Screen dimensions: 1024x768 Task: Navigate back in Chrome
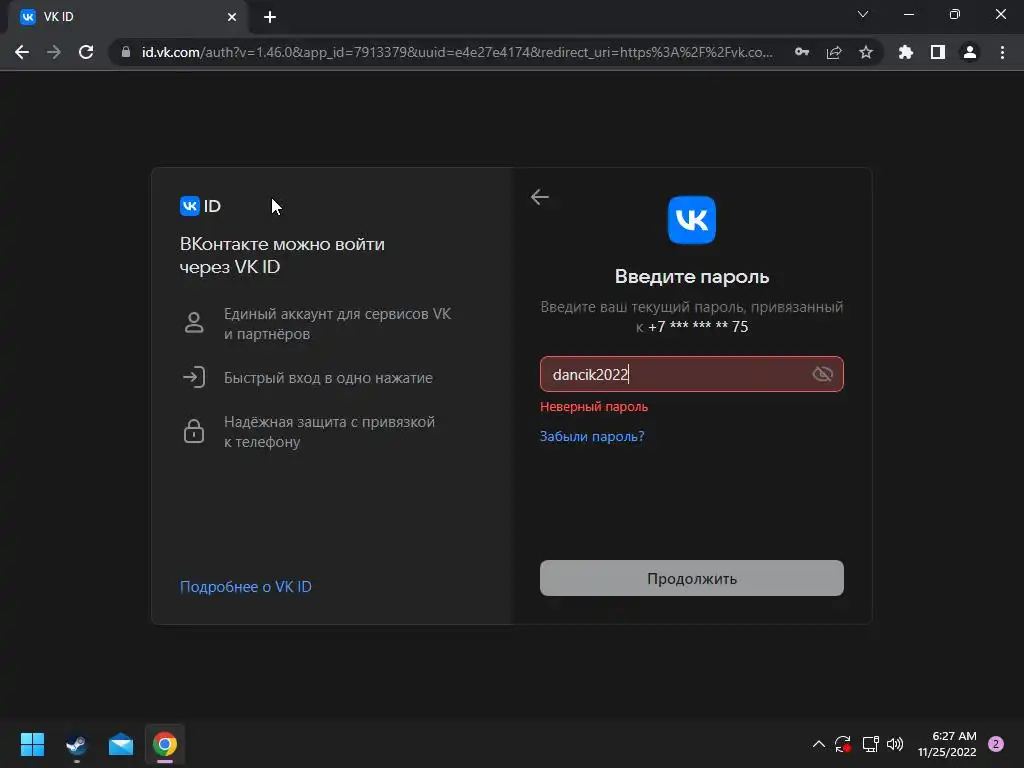tap(22, 52)
